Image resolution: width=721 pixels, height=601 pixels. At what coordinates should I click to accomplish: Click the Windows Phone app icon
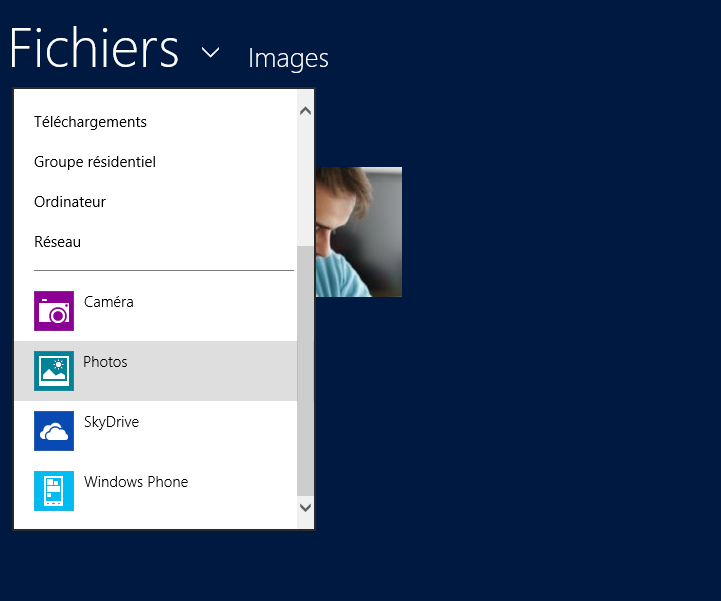pos(54,491)
